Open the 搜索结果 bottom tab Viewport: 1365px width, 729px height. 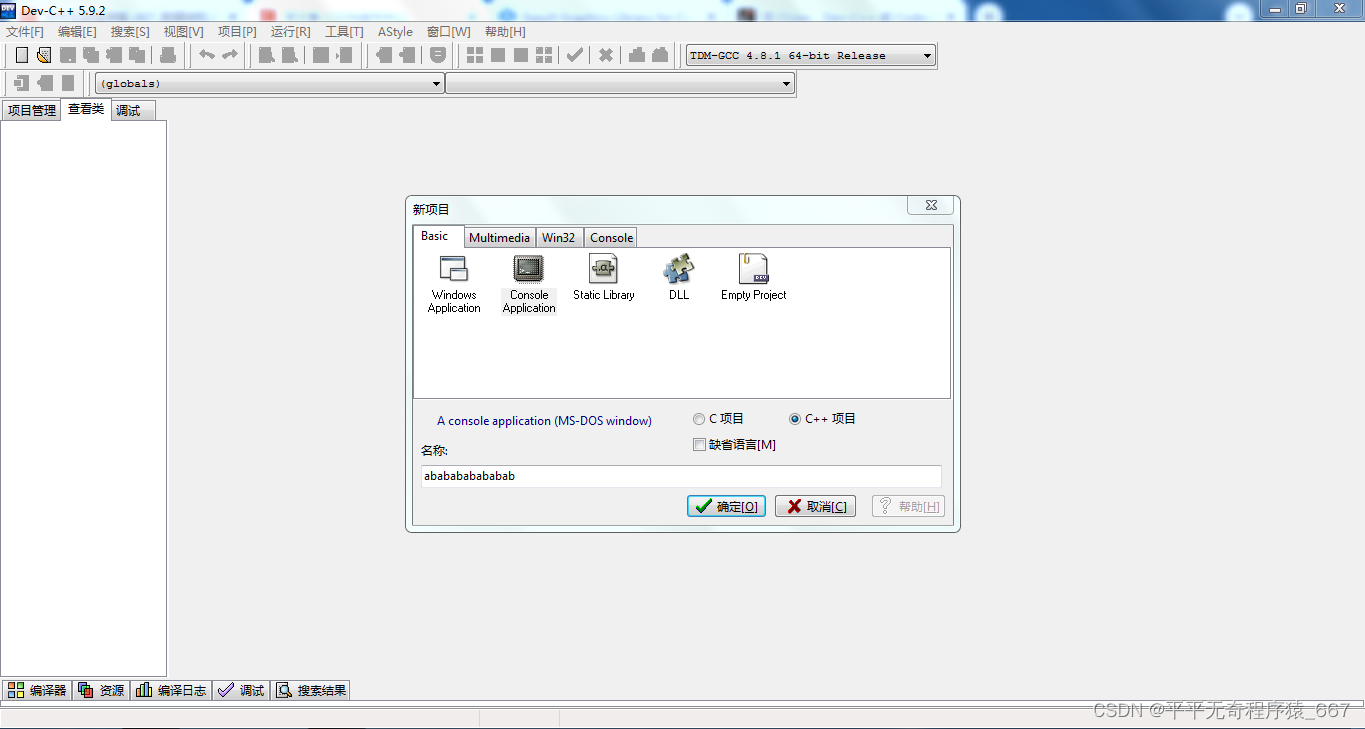pyautogui.click(x=311, y=690)
